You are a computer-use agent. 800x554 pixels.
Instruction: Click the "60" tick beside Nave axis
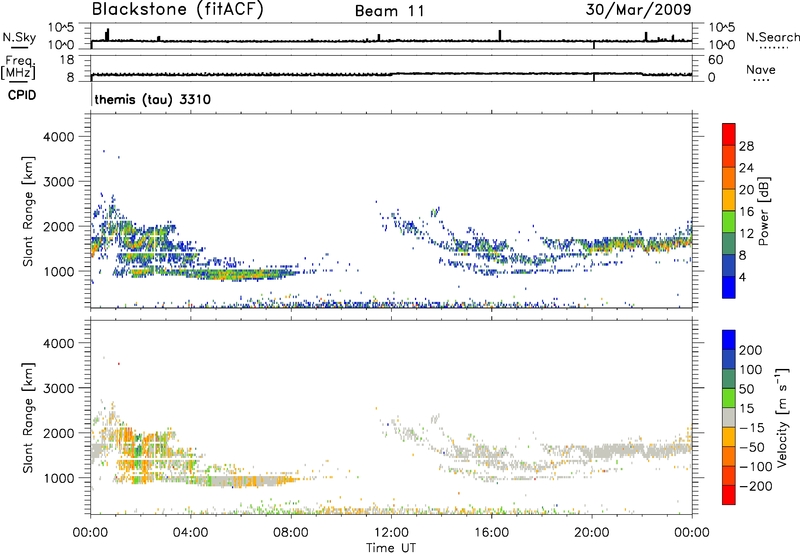tap(715, 60)
